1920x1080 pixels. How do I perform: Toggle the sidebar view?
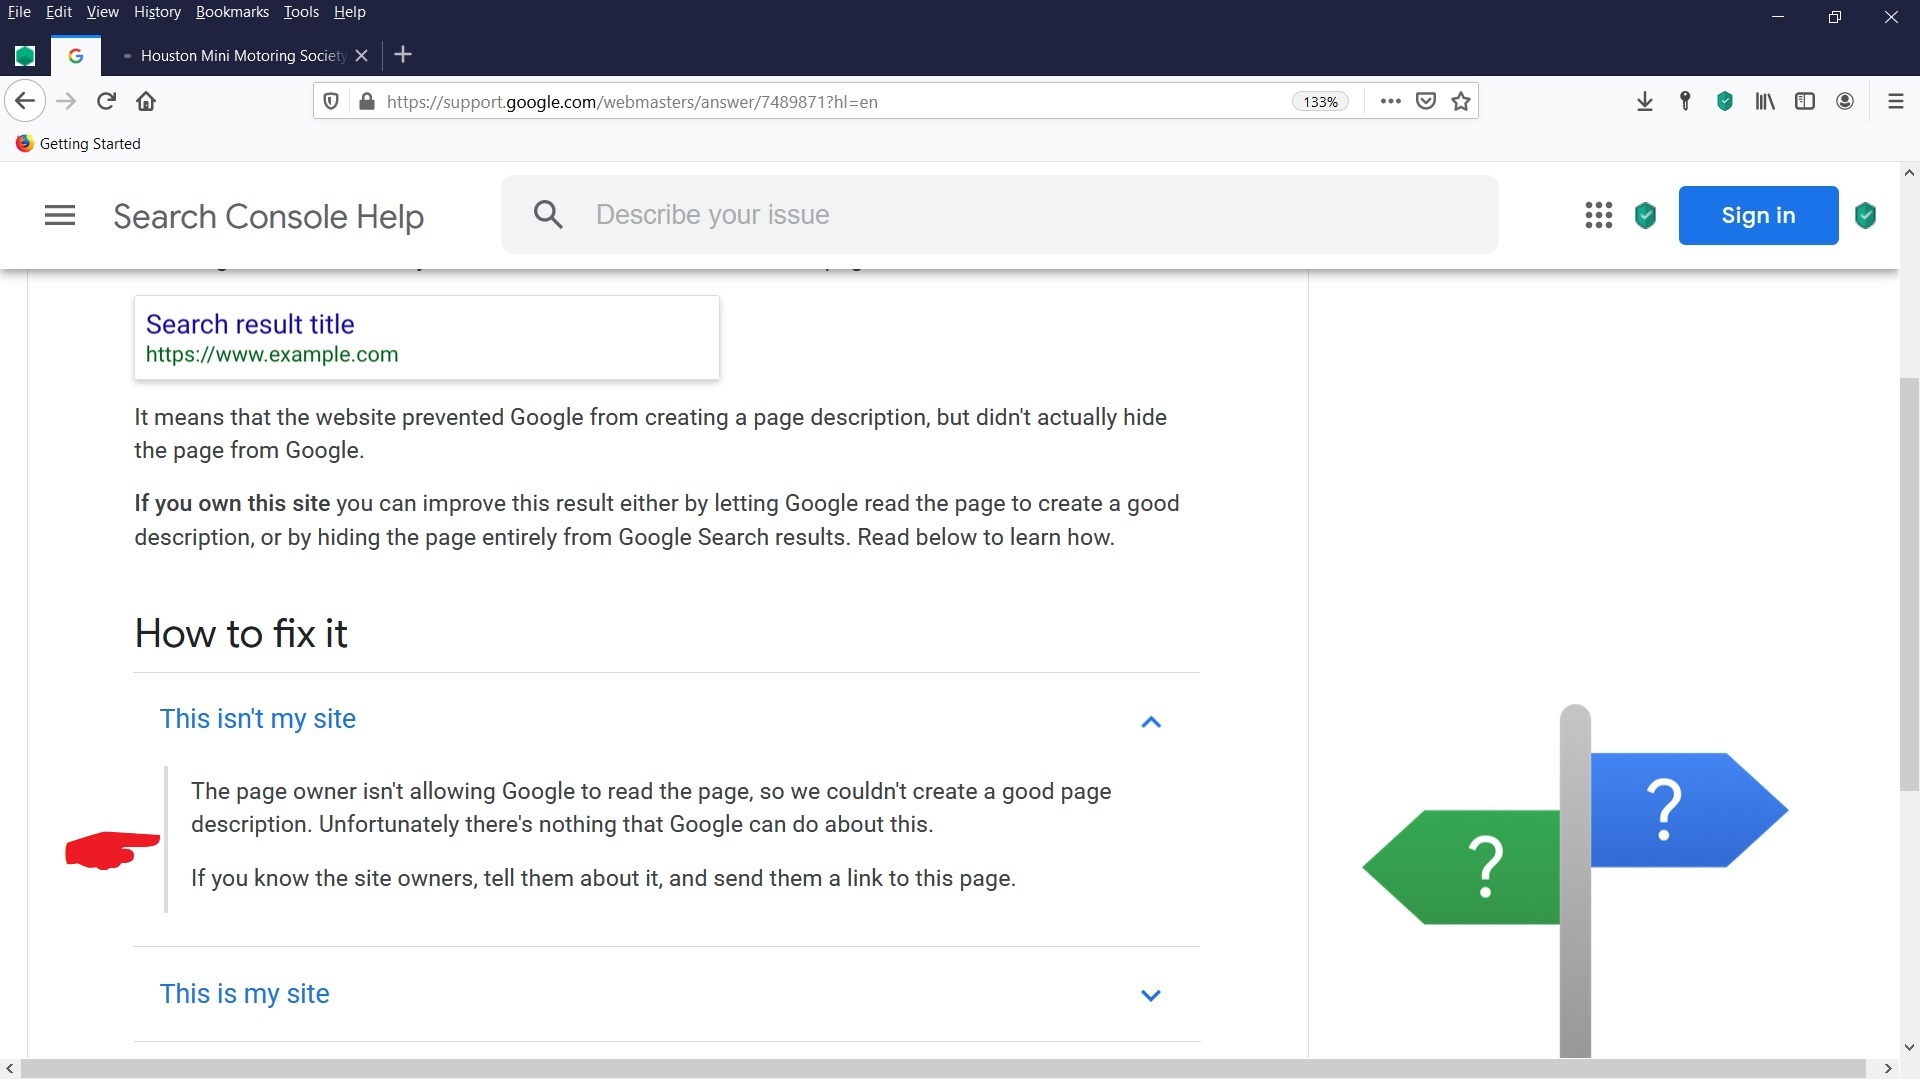coord(1805,101)
